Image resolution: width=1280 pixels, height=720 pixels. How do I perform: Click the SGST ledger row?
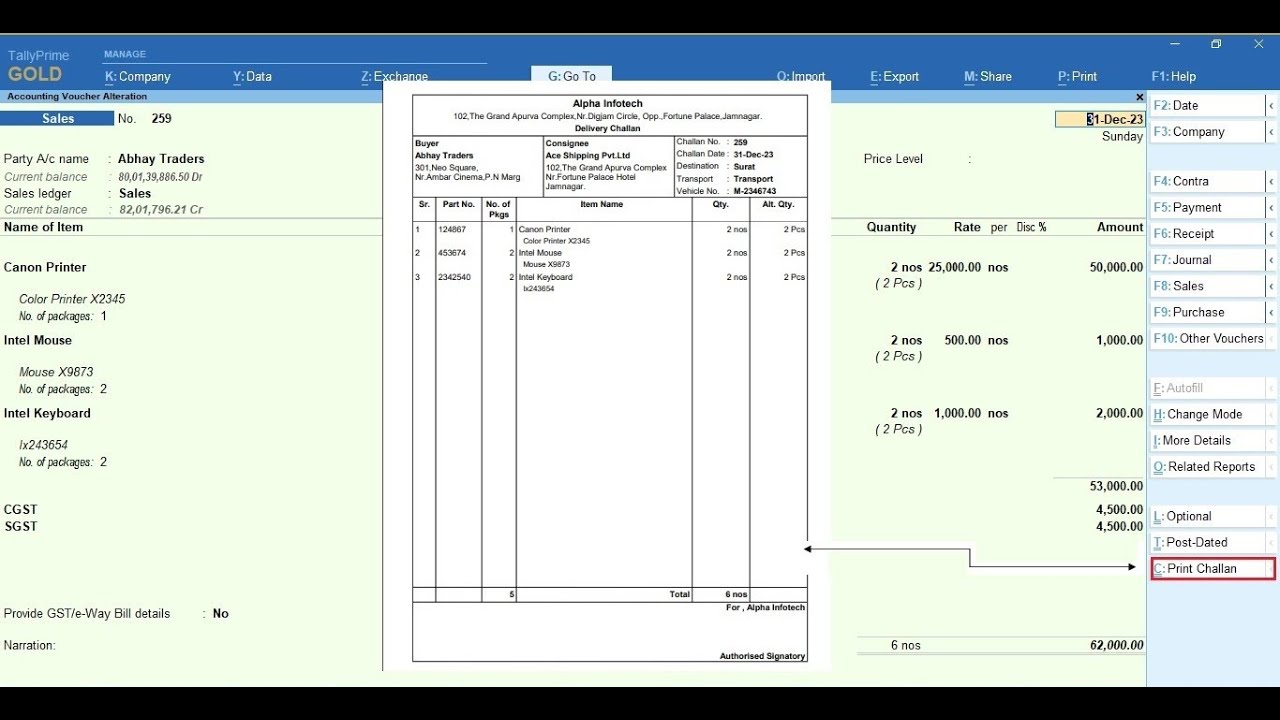point(20,526)
